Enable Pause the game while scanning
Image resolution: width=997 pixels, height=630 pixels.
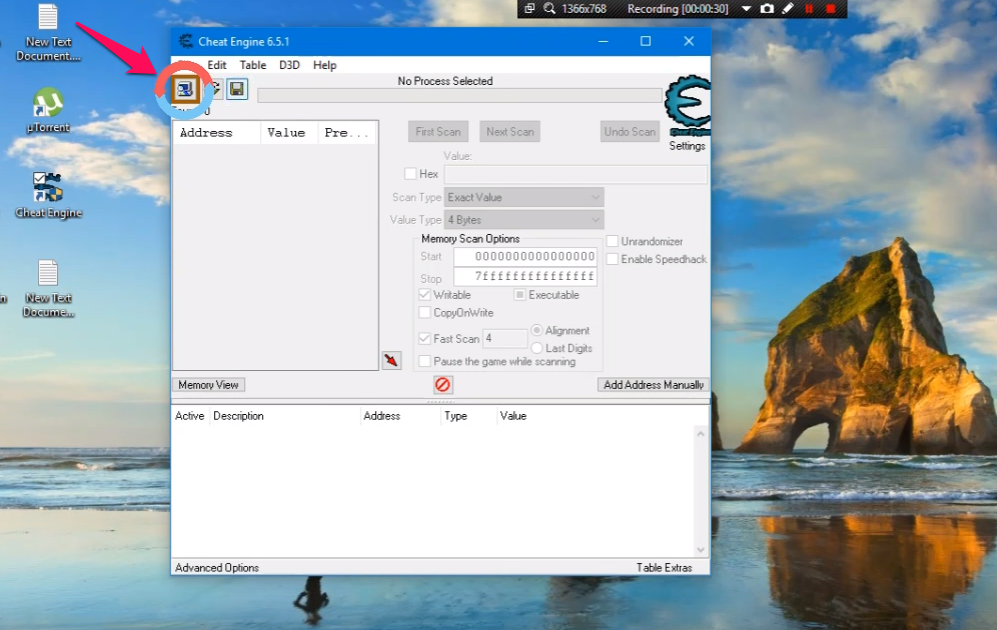pos(425,361)
